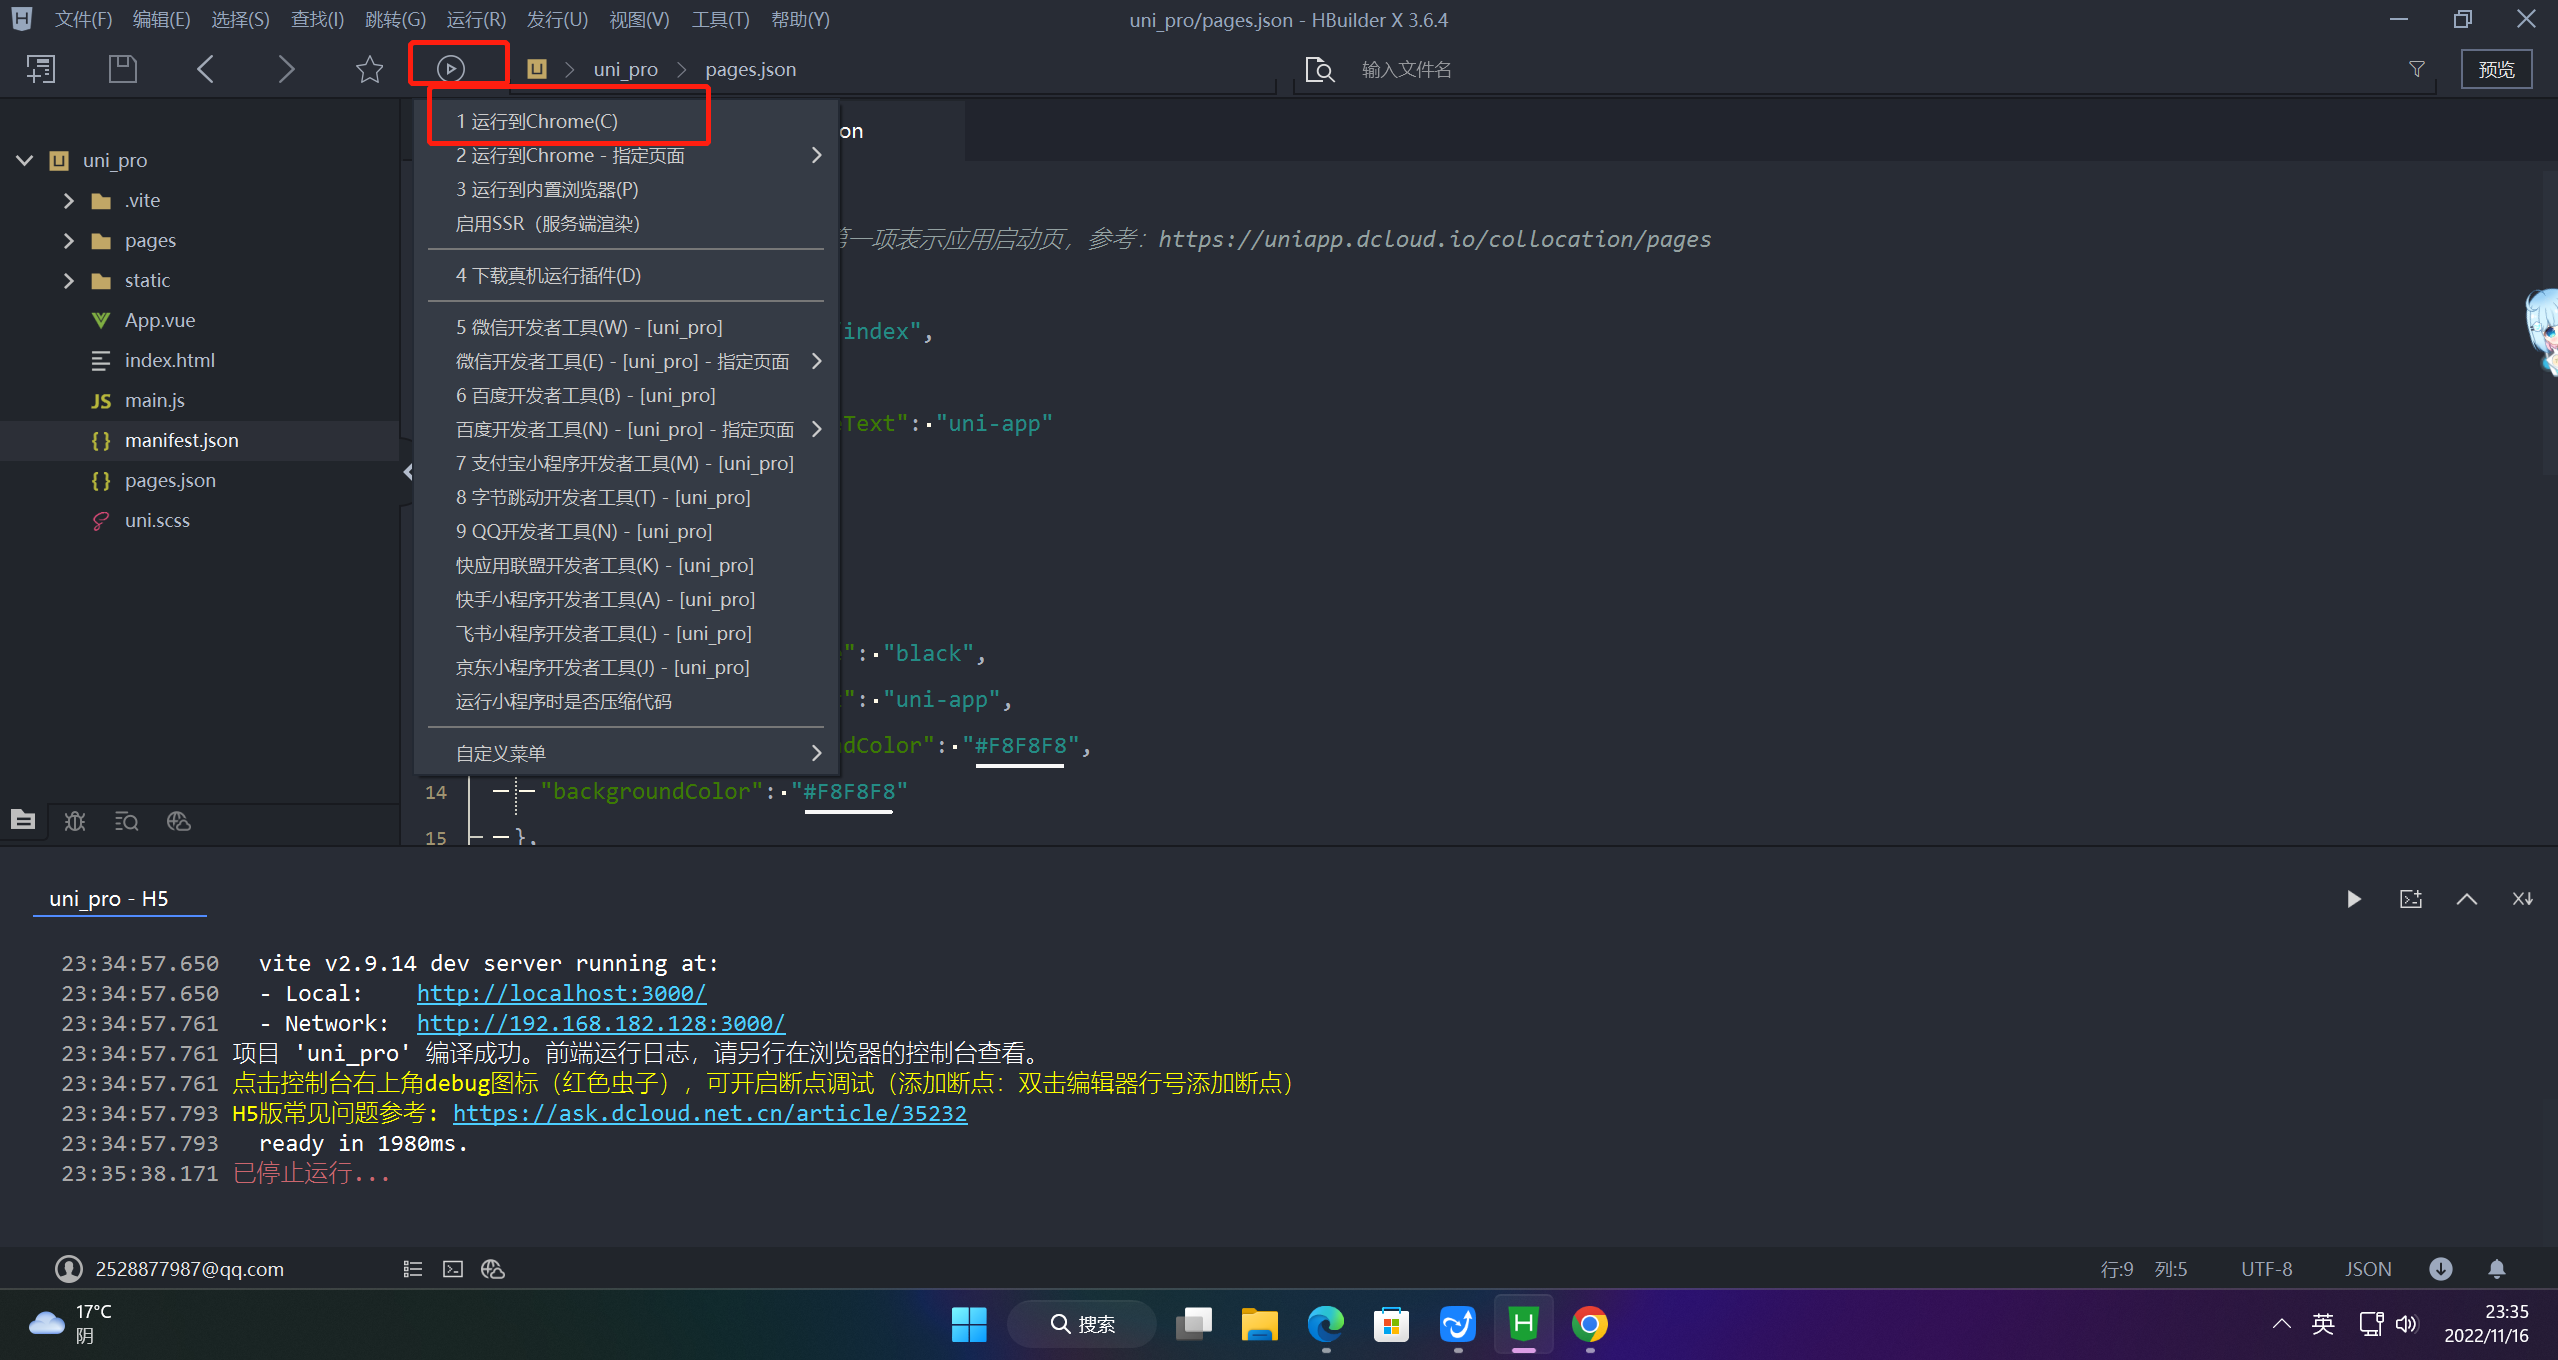This screenshot has height=1360, width=2558.
Task: Select 1 运行到Chrome(C)
Action: [x=626, y=121]
